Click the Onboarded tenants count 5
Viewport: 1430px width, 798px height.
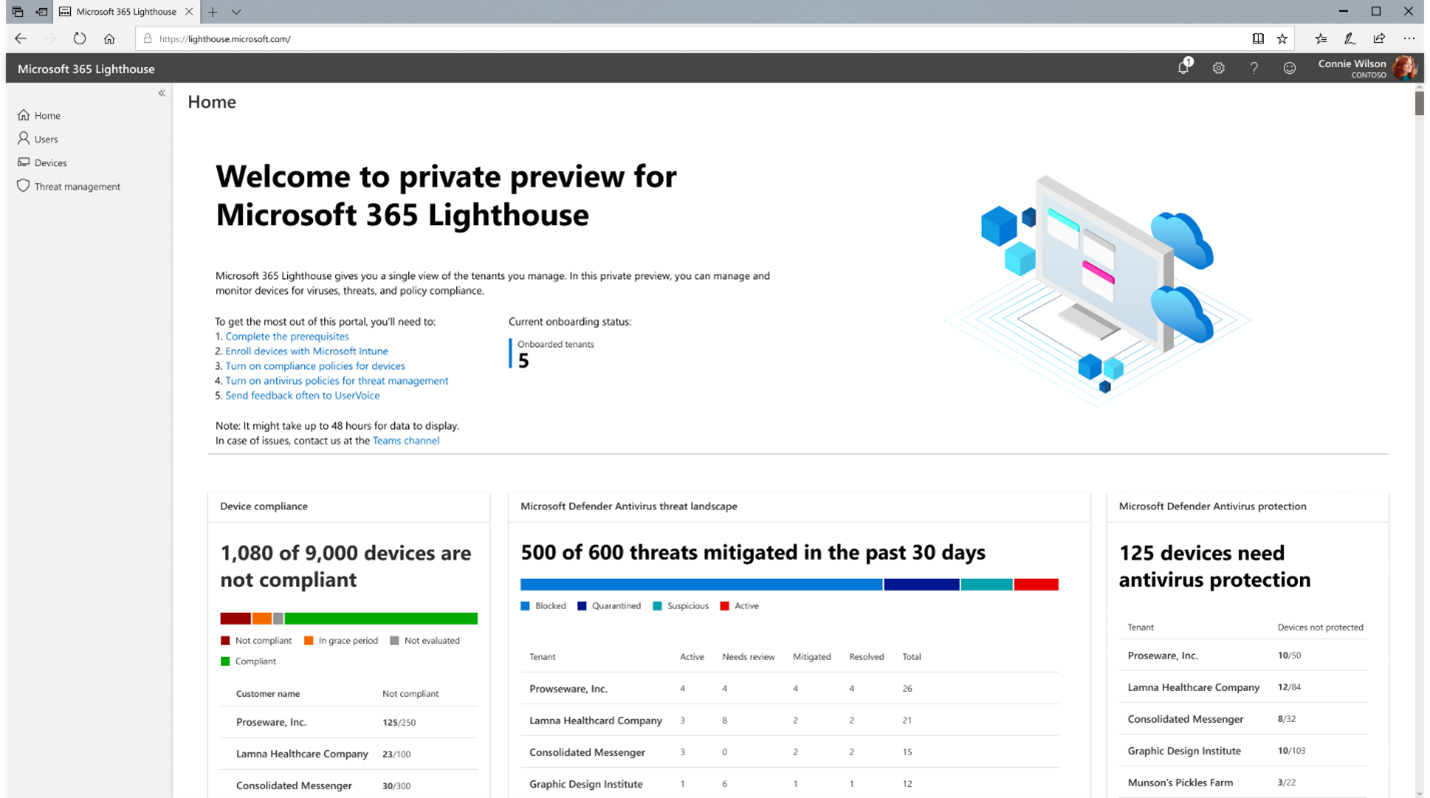point(523,361)
